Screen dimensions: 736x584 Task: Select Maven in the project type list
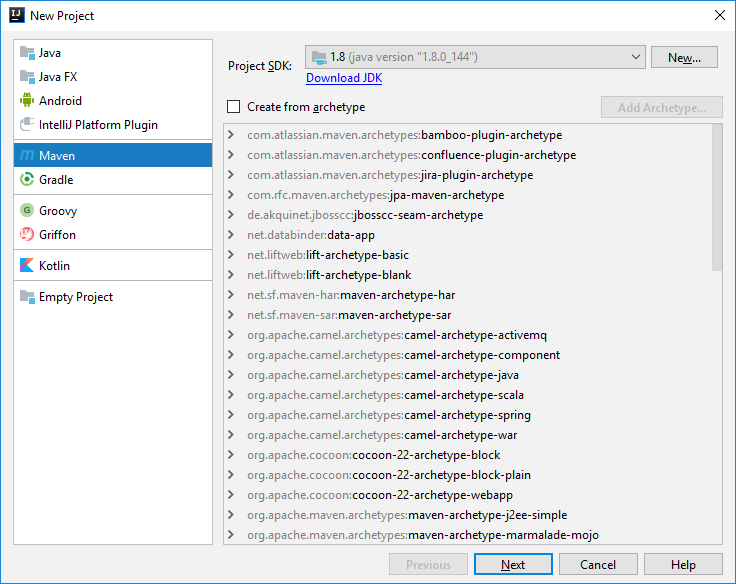pos(57,156)
